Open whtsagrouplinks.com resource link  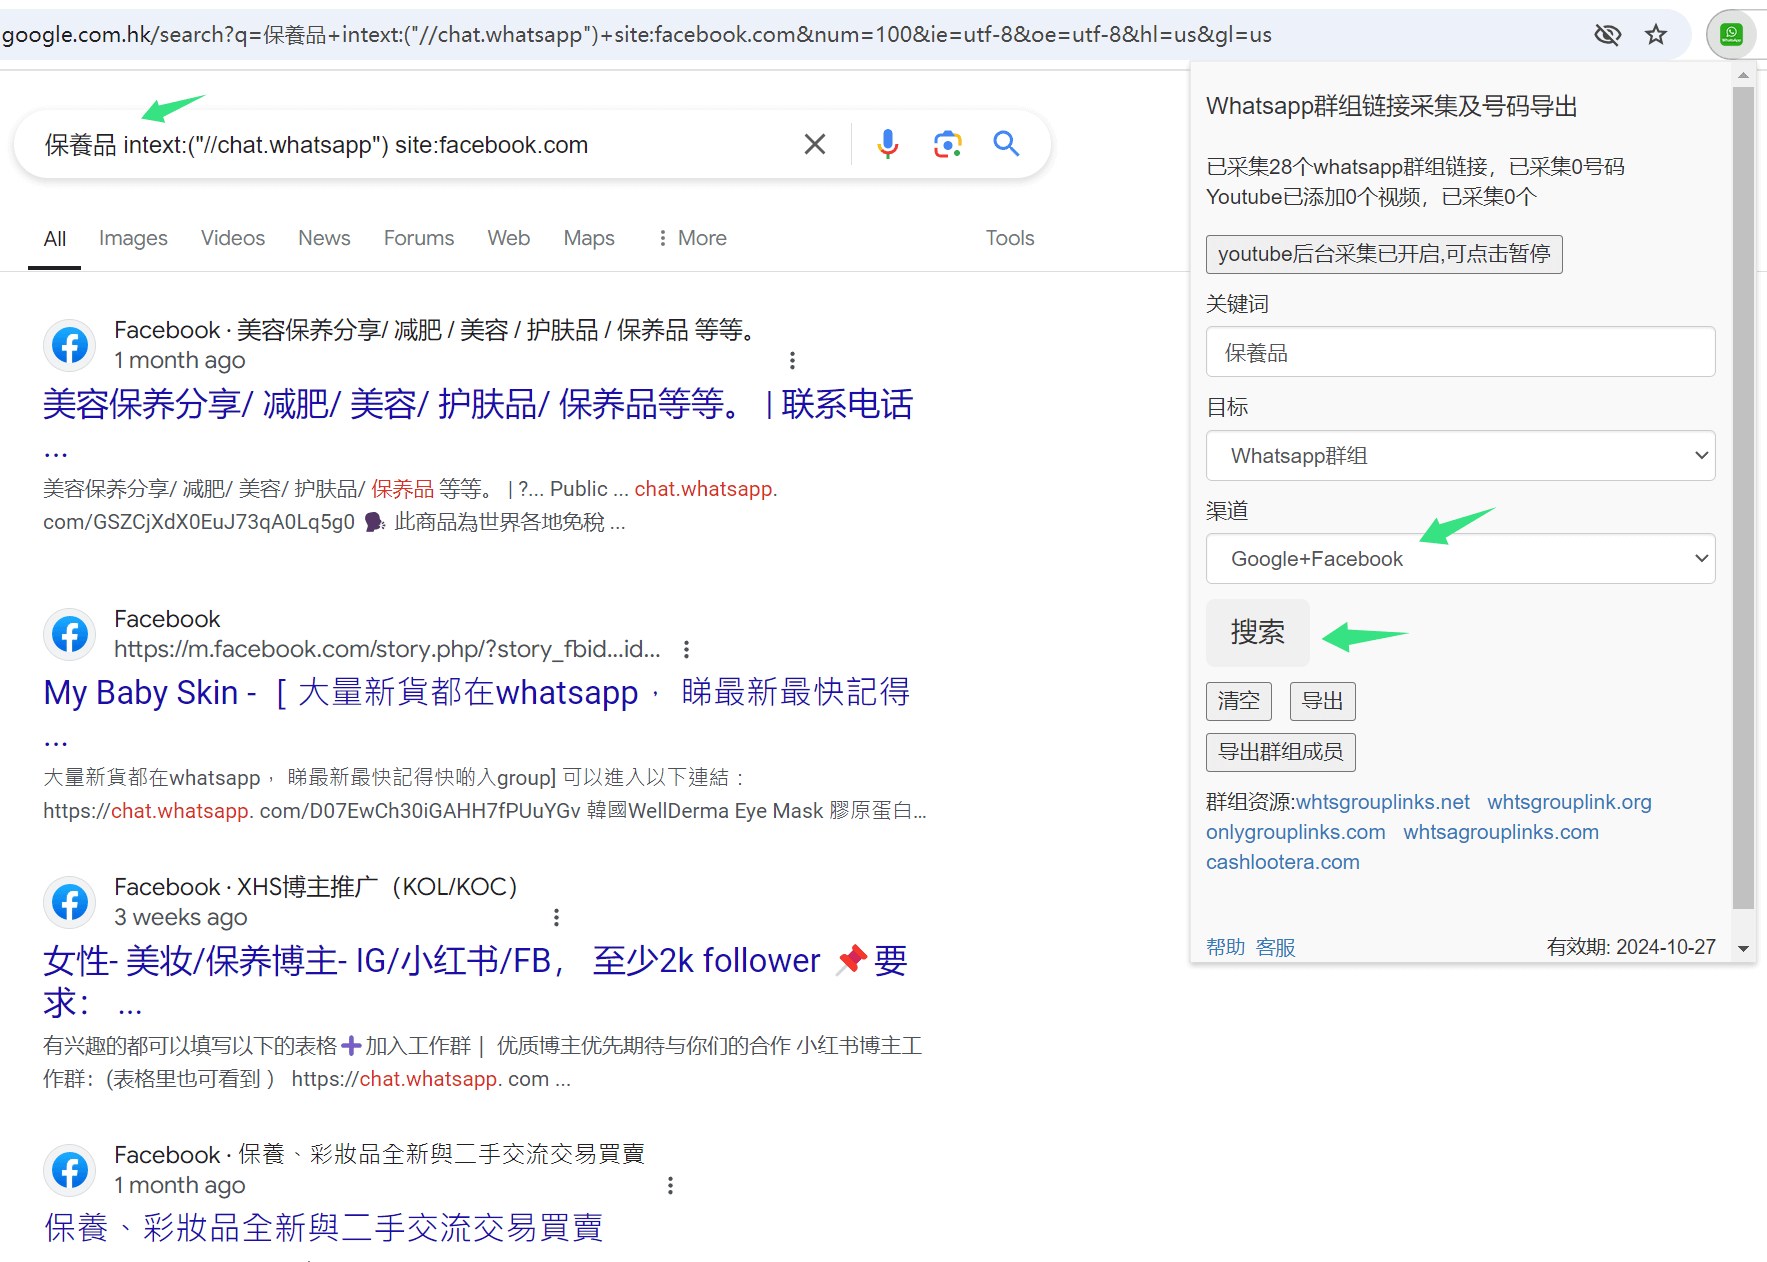(1501, 832)
